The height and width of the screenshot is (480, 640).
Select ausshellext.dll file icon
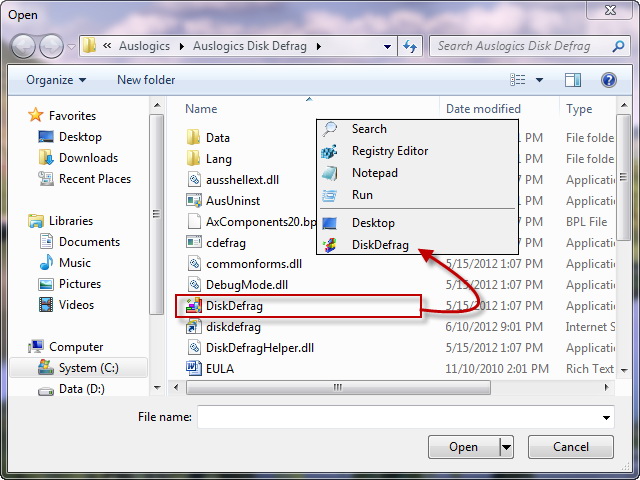click(194, 180)
